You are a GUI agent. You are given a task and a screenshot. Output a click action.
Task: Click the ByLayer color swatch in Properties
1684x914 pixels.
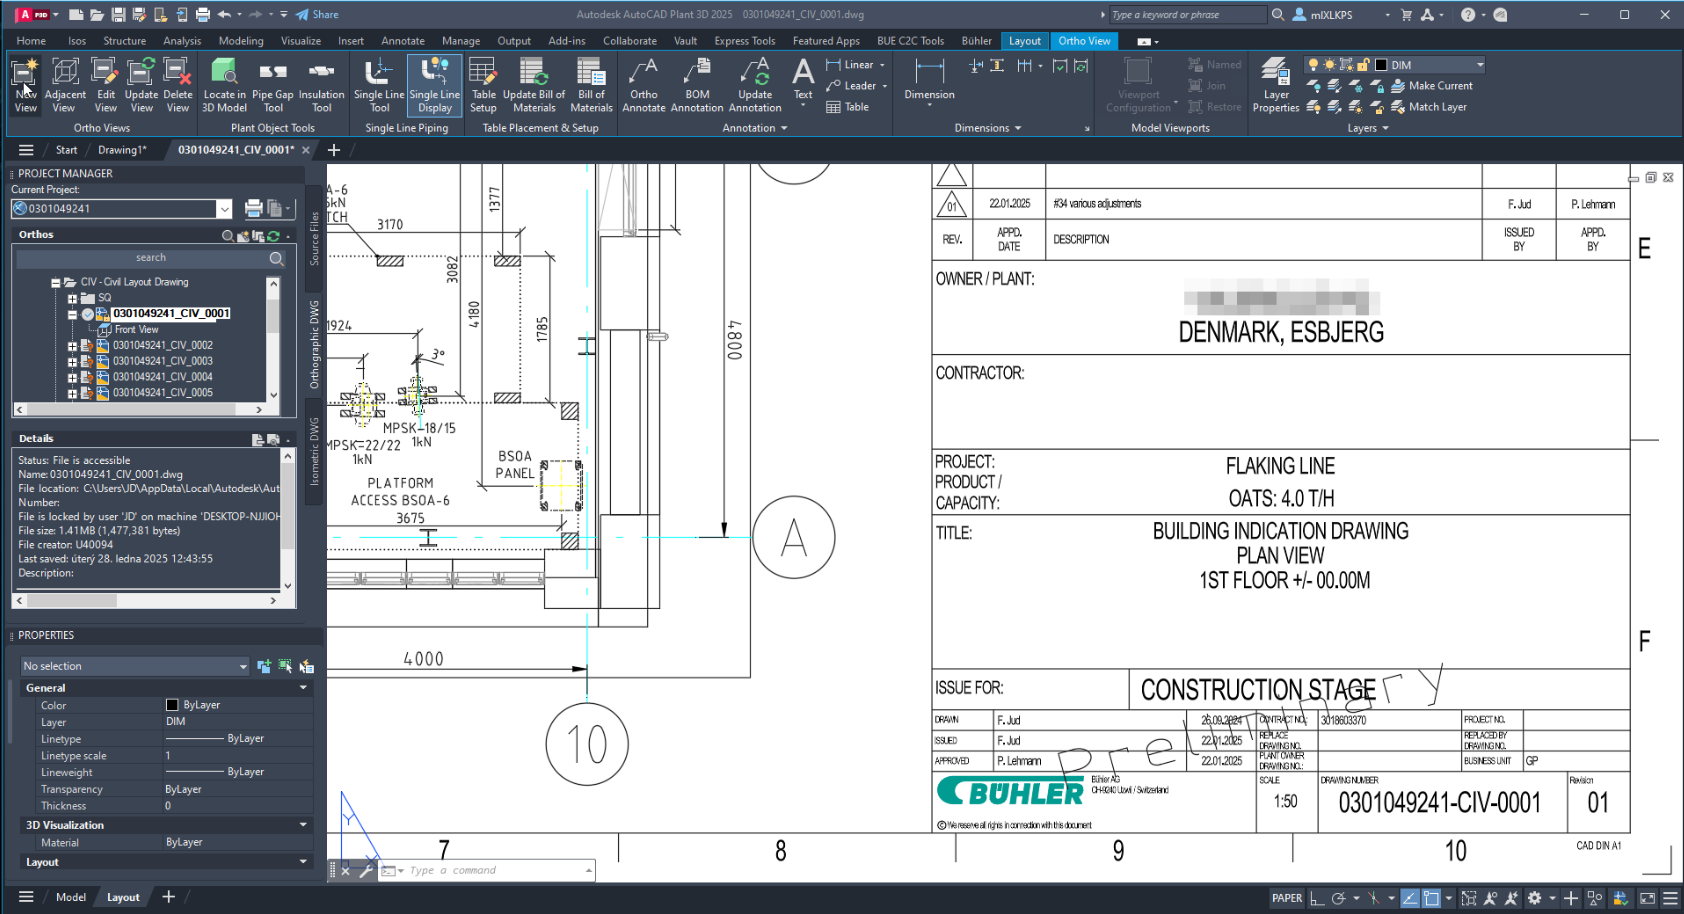pyautogui.click(x=171, y=705)
